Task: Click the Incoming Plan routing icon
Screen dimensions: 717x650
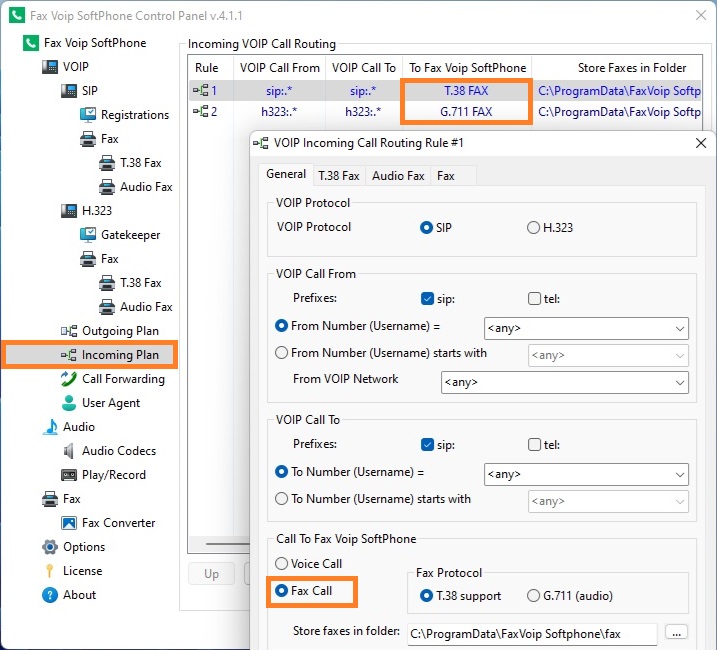Action: click(69, 355)
